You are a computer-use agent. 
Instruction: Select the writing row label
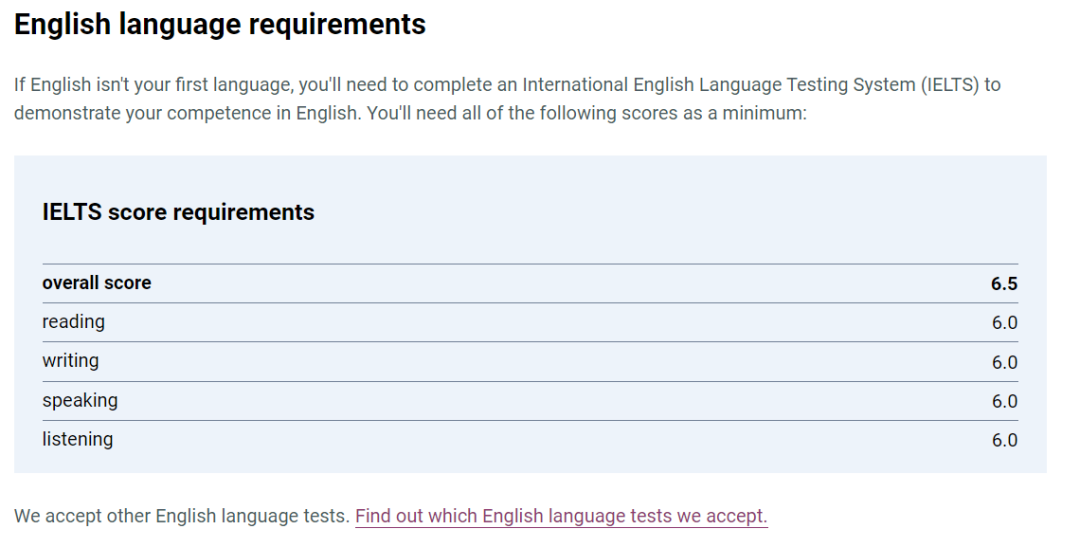point(70,361)
